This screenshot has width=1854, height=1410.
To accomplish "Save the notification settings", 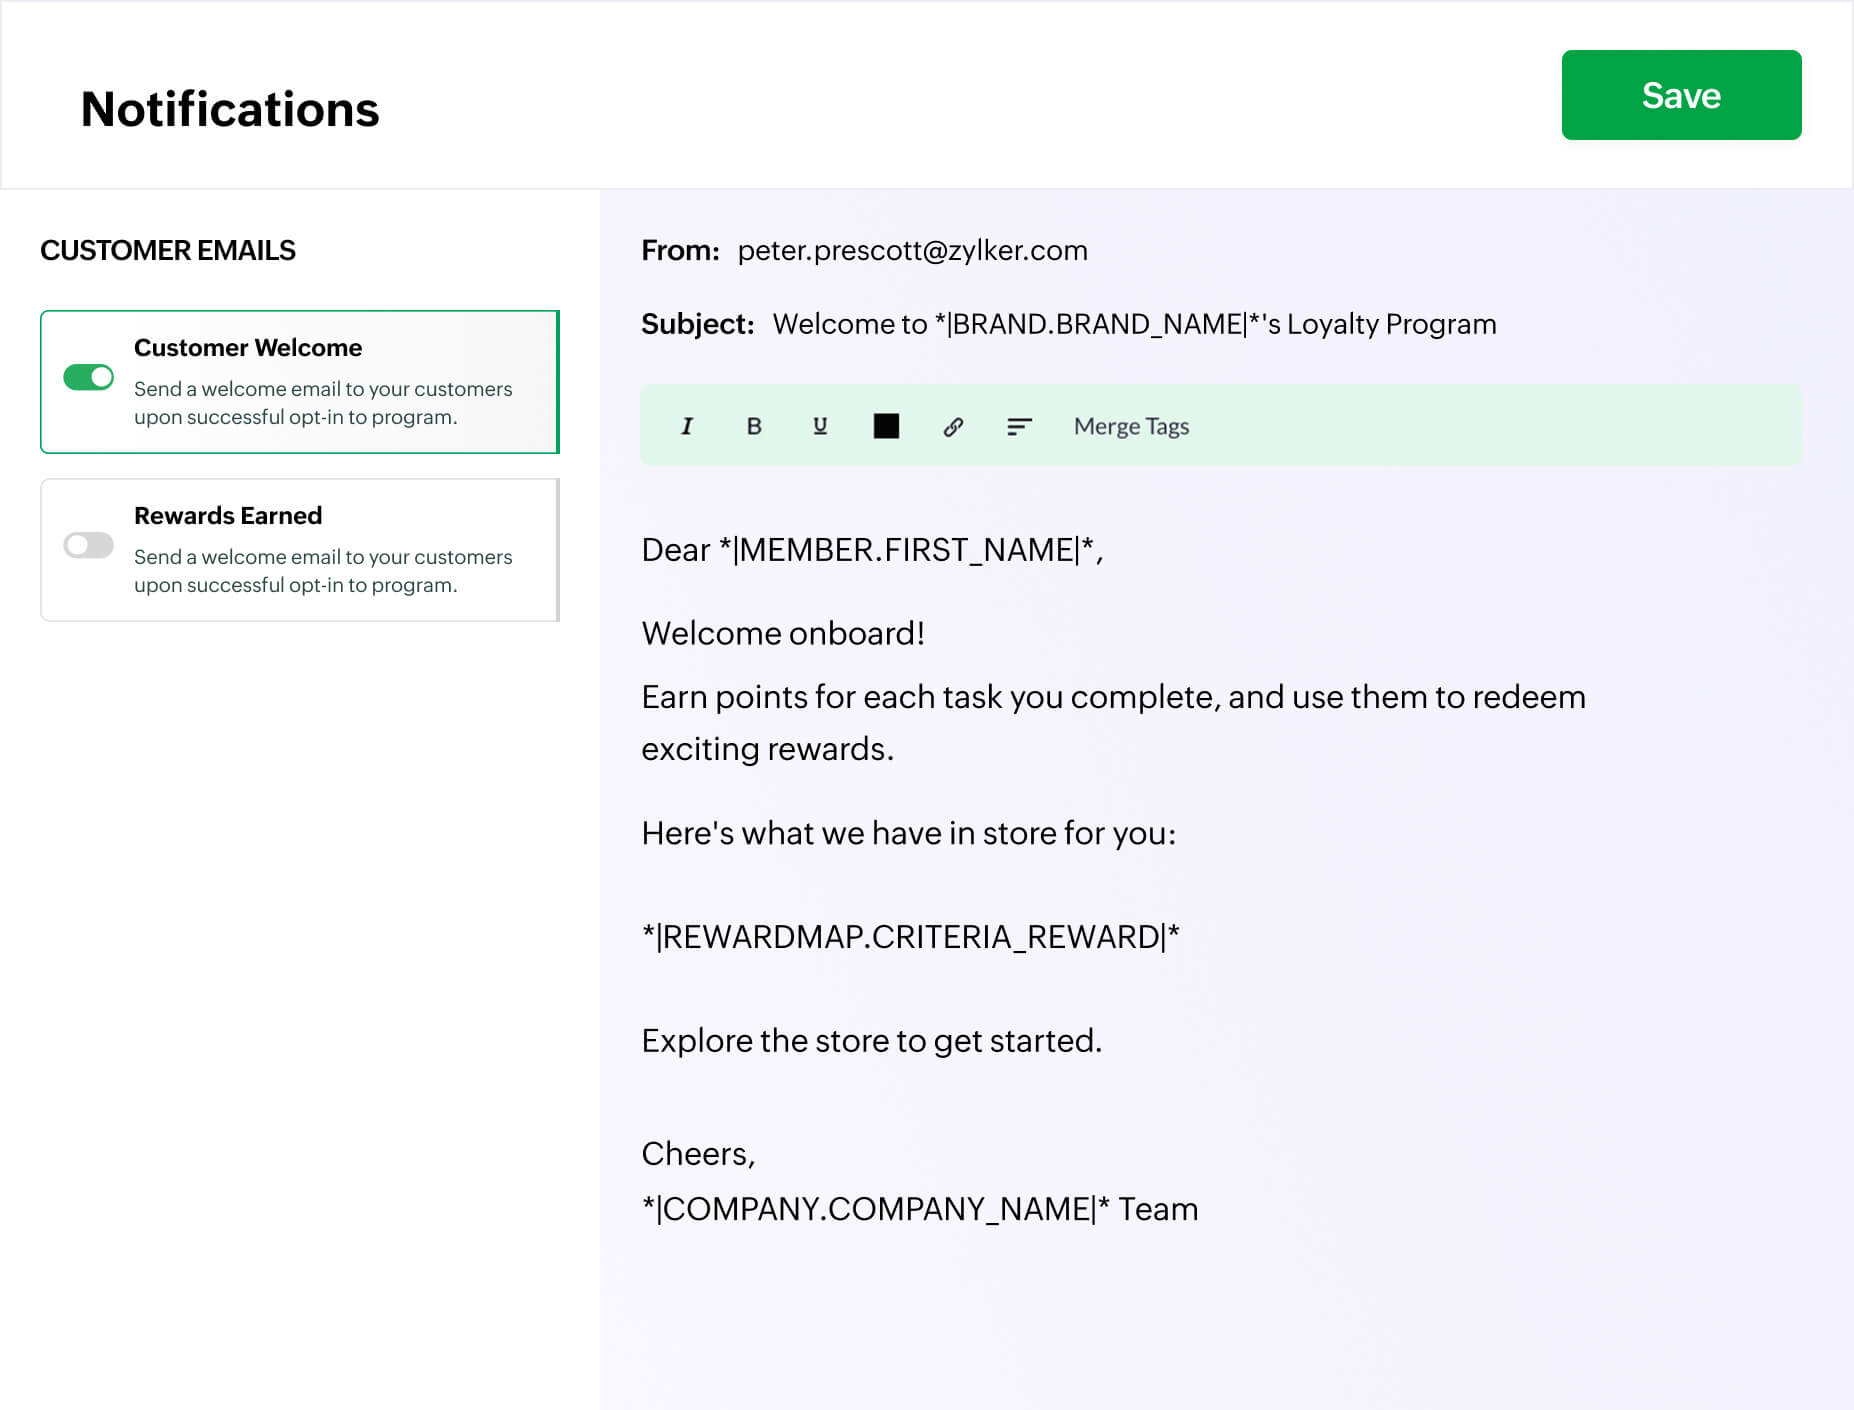I will coord(1680,95).
